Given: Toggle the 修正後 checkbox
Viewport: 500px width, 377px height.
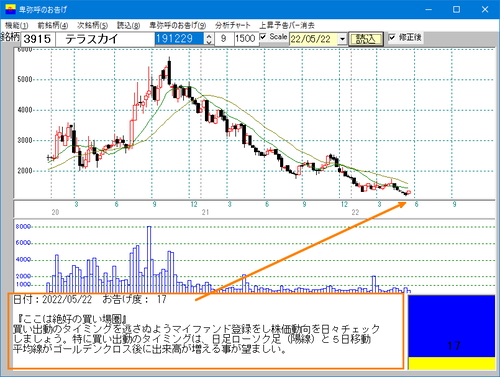Looking at the screenshot, I should coord(392,37).
